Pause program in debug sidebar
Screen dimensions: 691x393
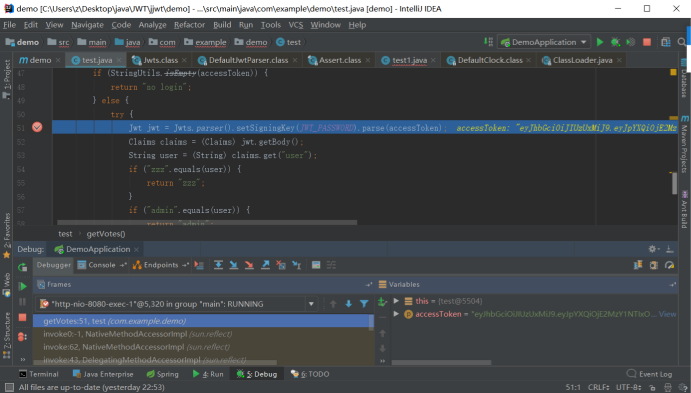click(22, 302)
